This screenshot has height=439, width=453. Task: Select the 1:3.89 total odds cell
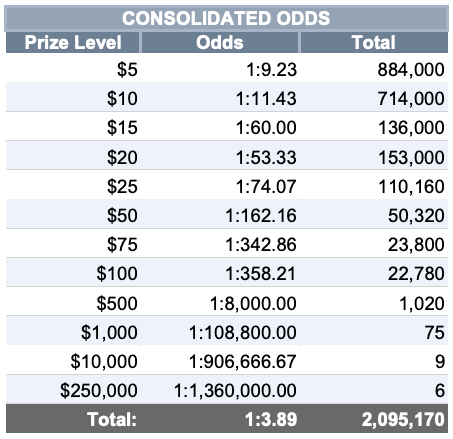point(220,419)
